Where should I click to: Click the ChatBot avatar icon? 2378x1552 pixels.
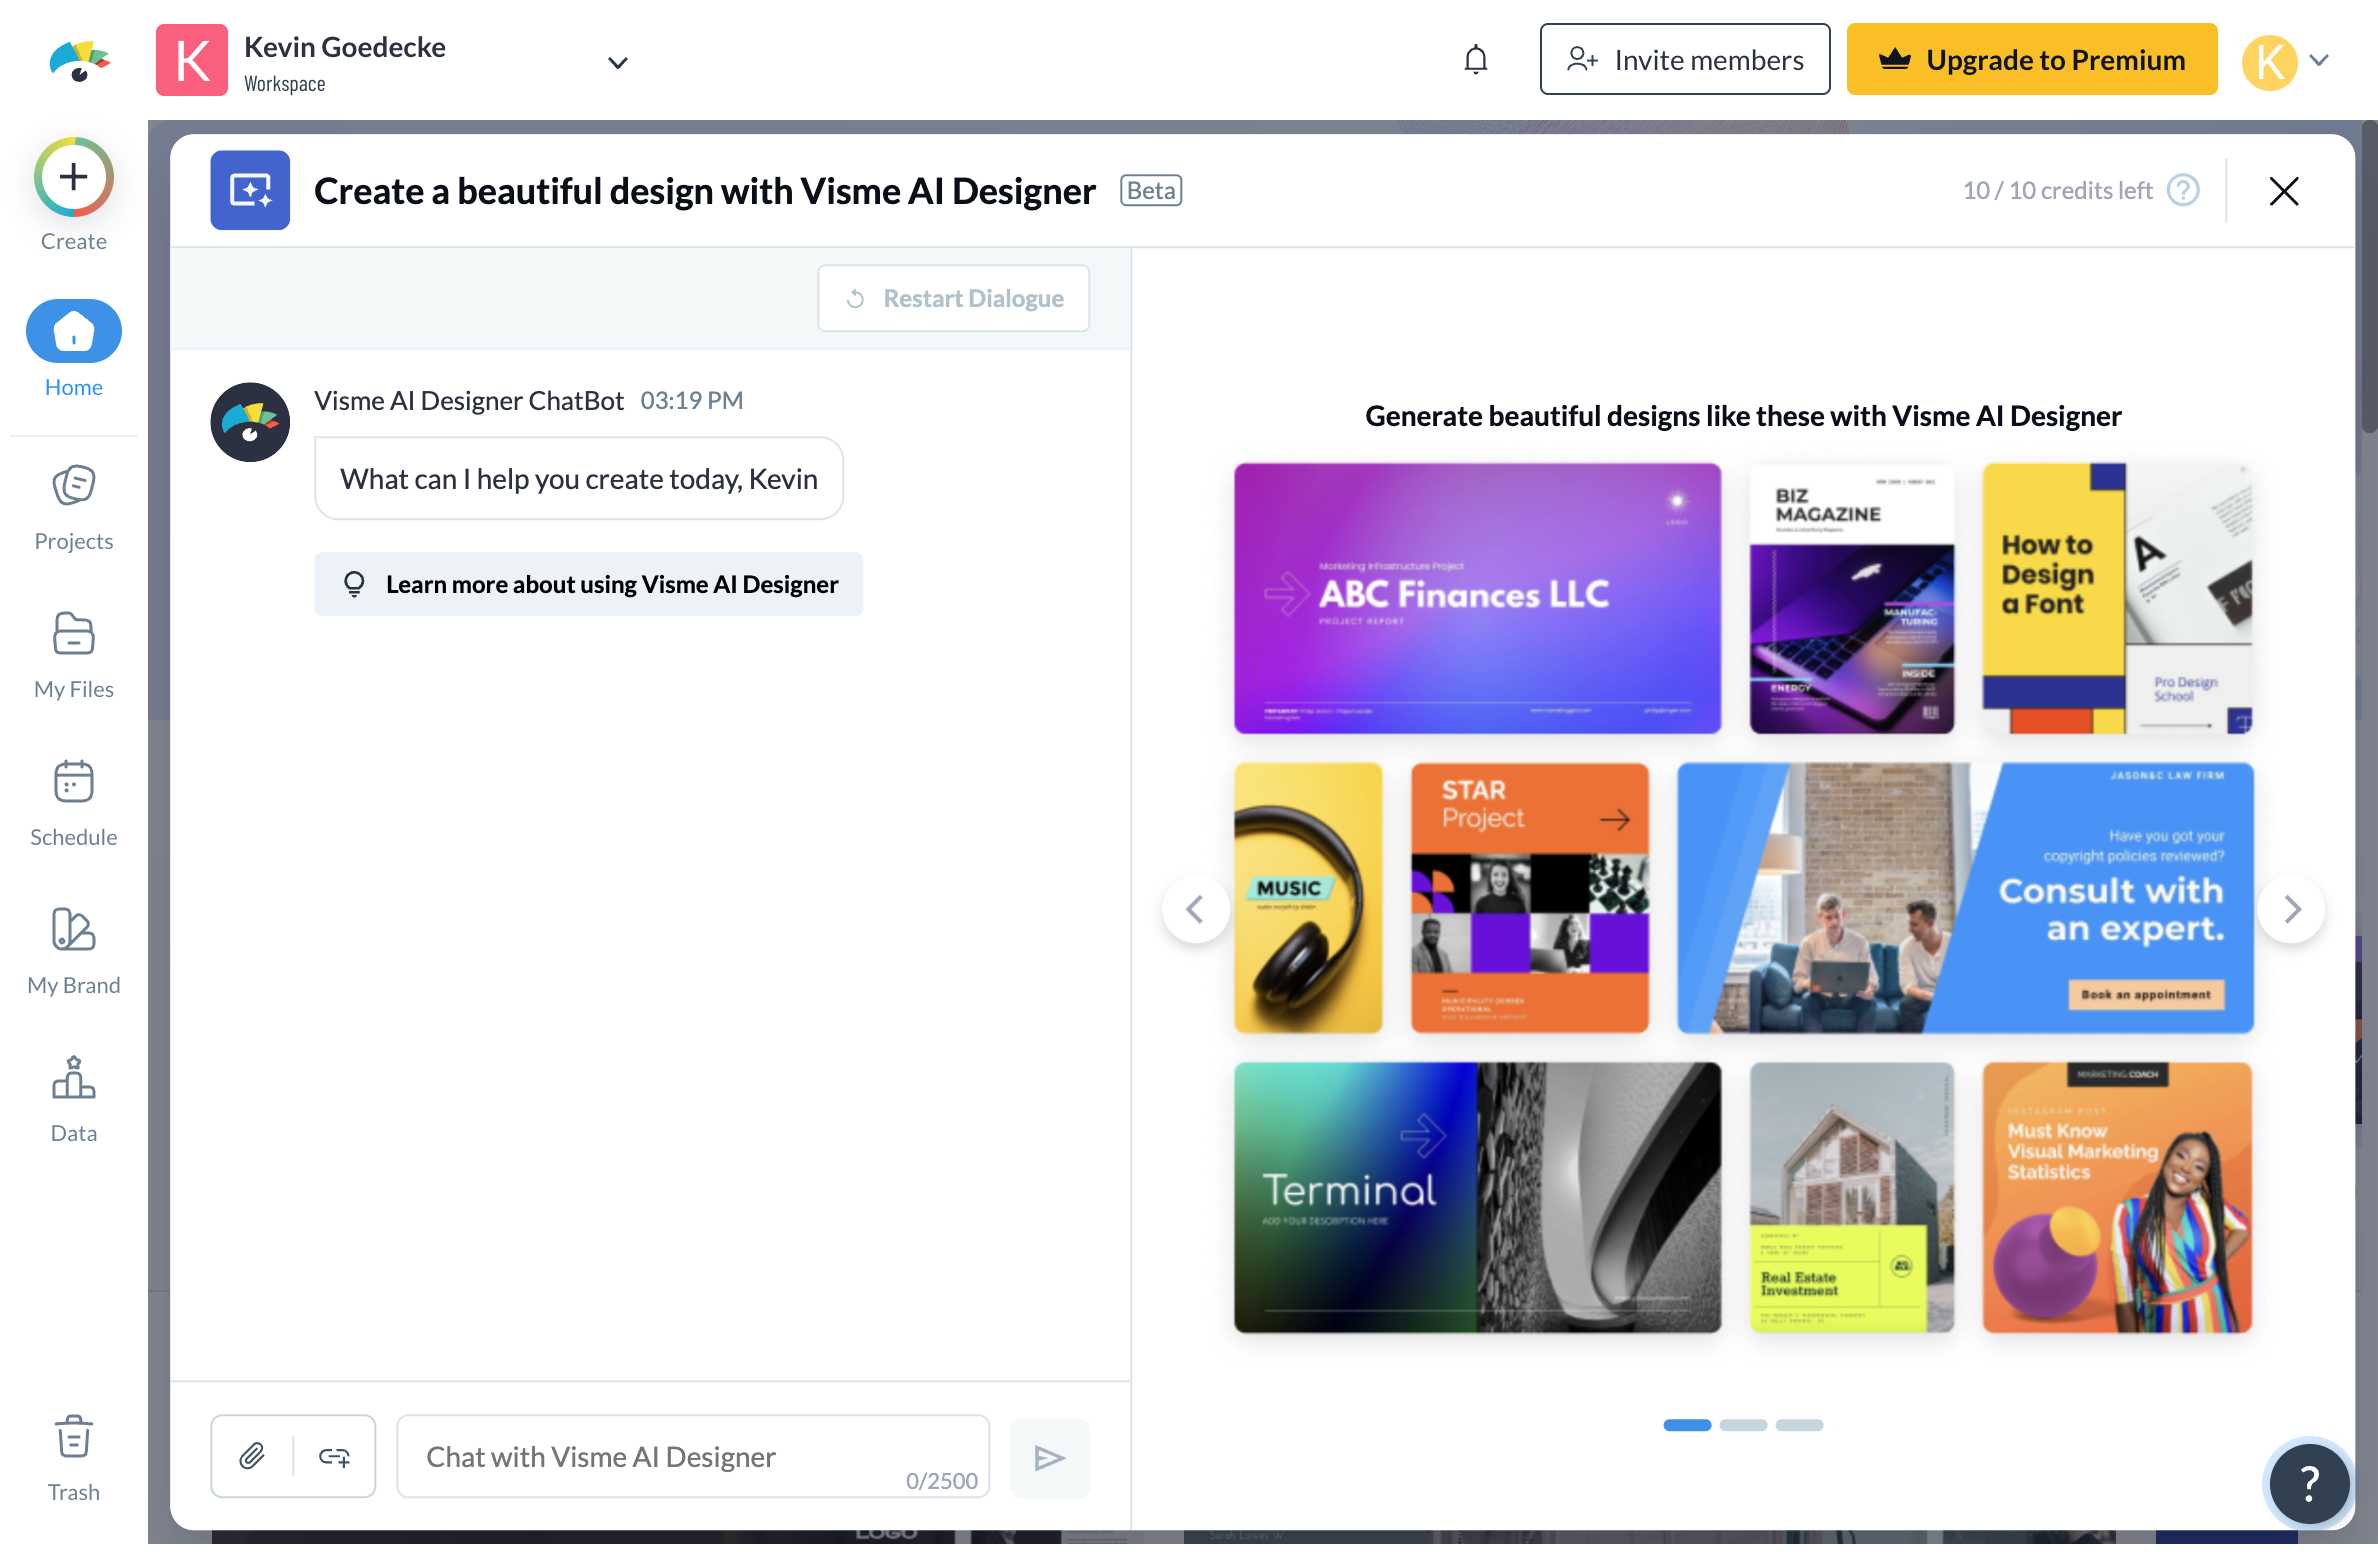pyautogui.click(x=250, y=421)
